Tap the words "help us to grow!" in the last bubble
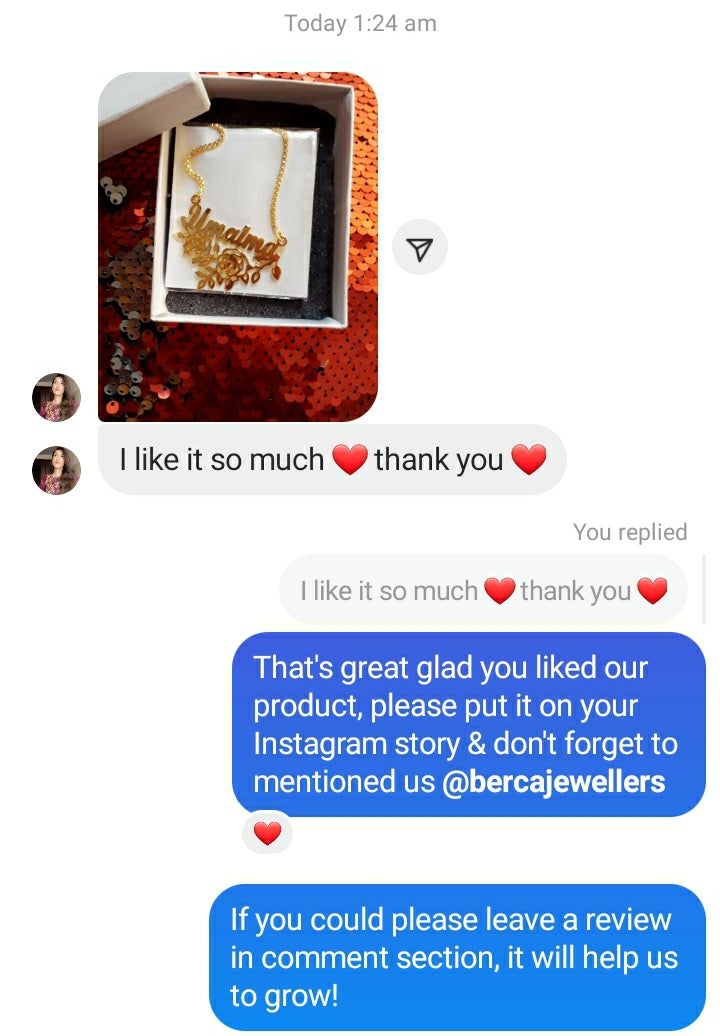 coord(454,976)
